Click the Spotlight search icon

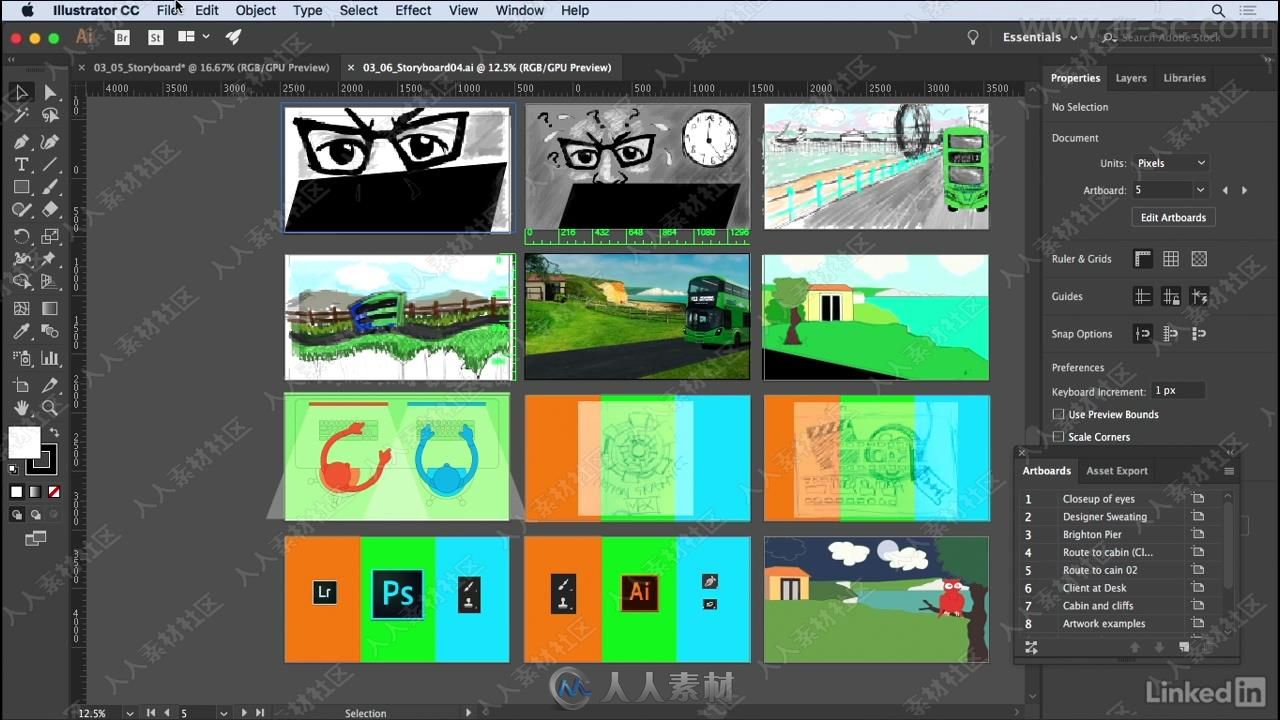point(1218,10)
